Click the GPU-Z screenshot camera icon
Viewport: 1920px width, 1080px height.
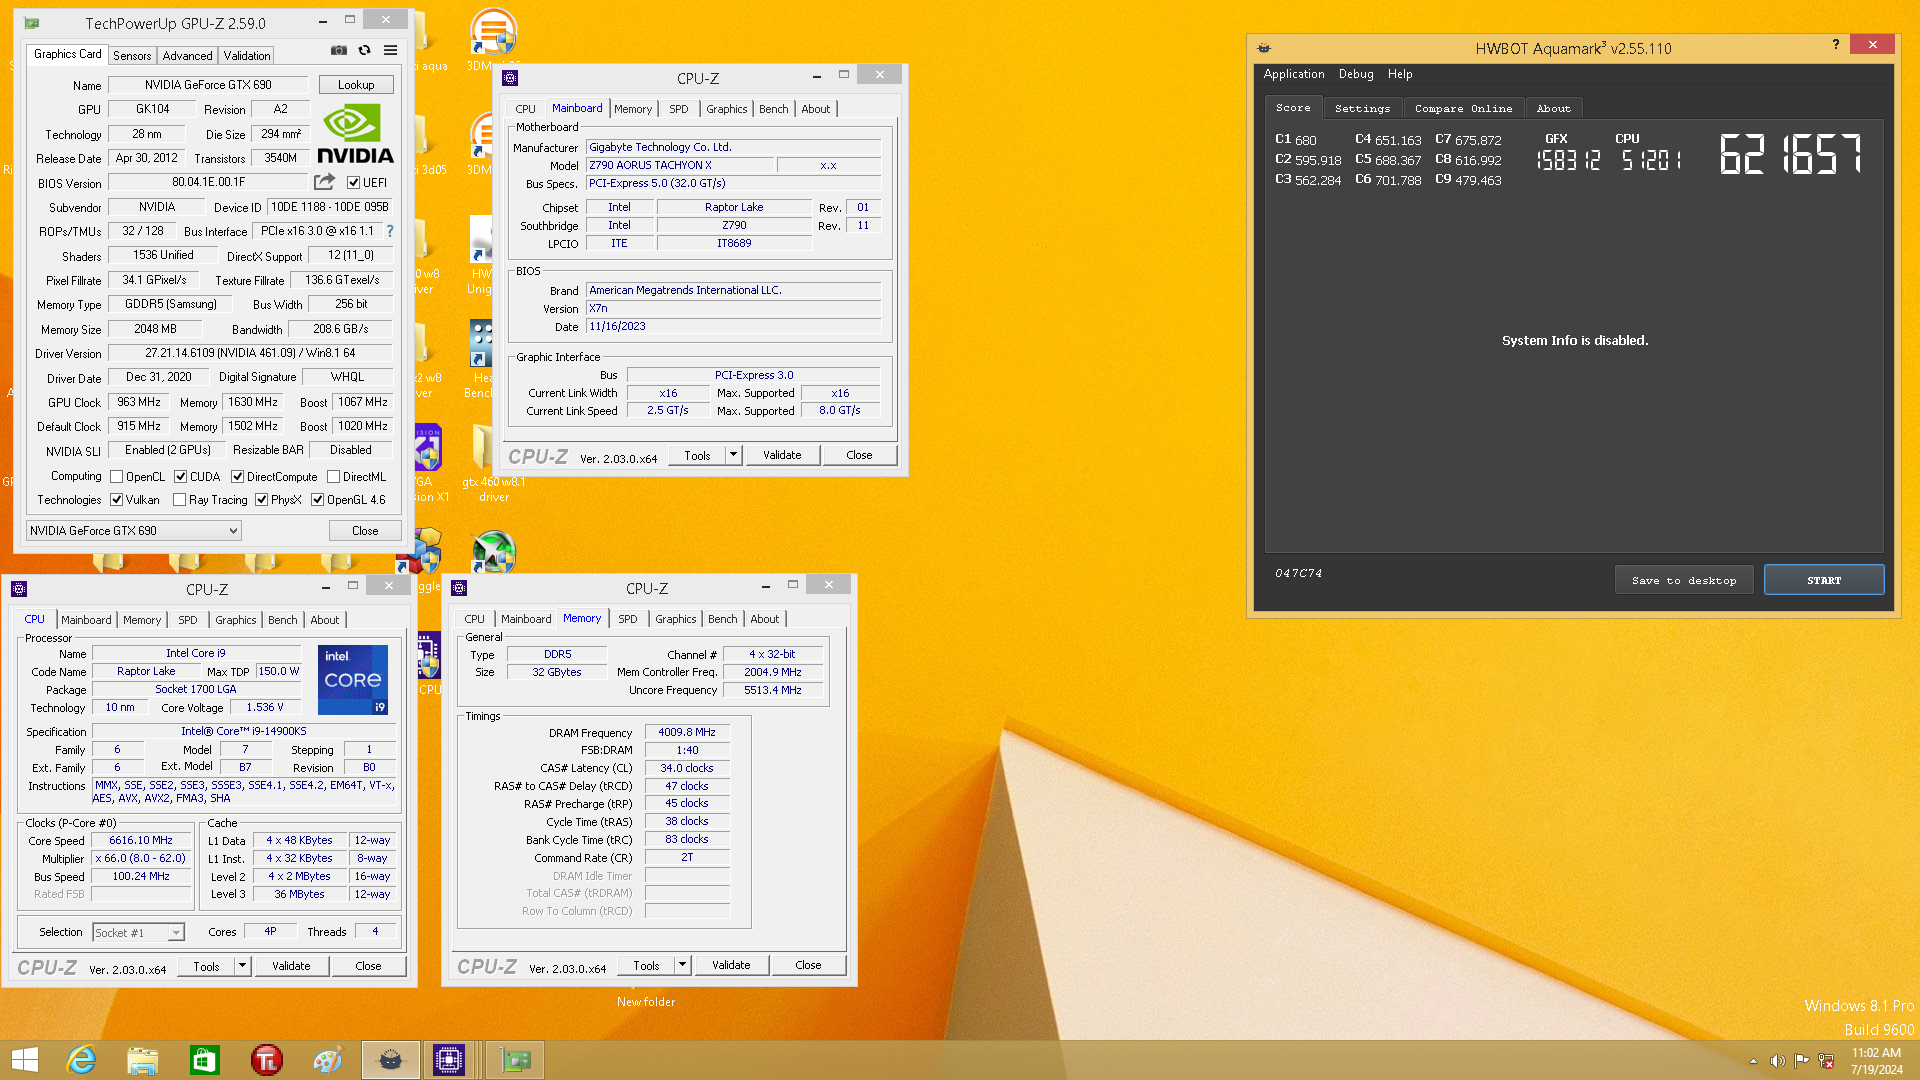coord(339,50)
